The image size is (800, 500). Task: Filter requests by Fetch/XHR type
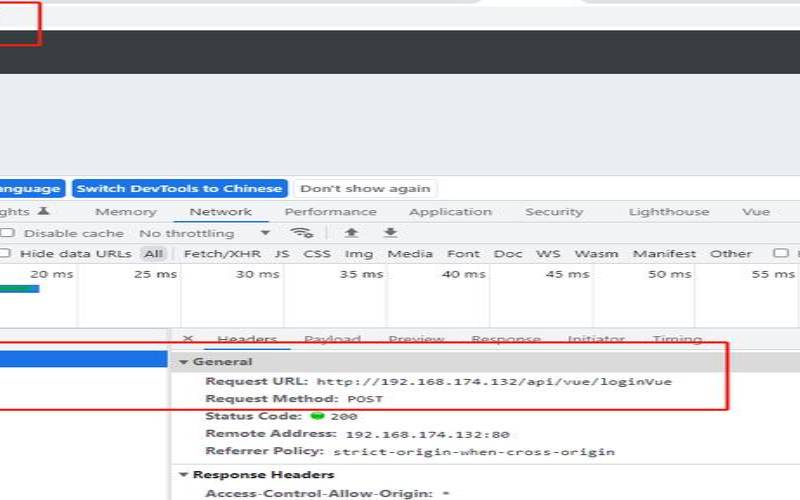222,254
